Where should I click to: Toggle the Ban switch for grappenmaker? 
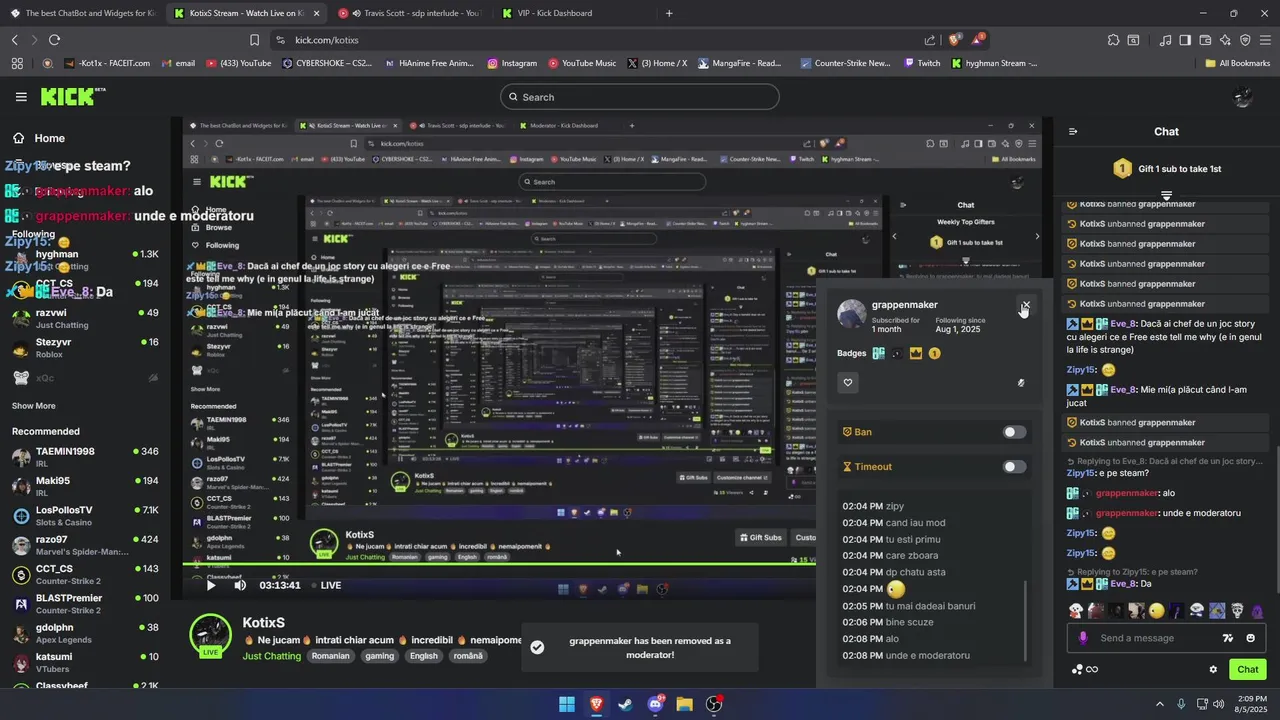click(1014, 432)
